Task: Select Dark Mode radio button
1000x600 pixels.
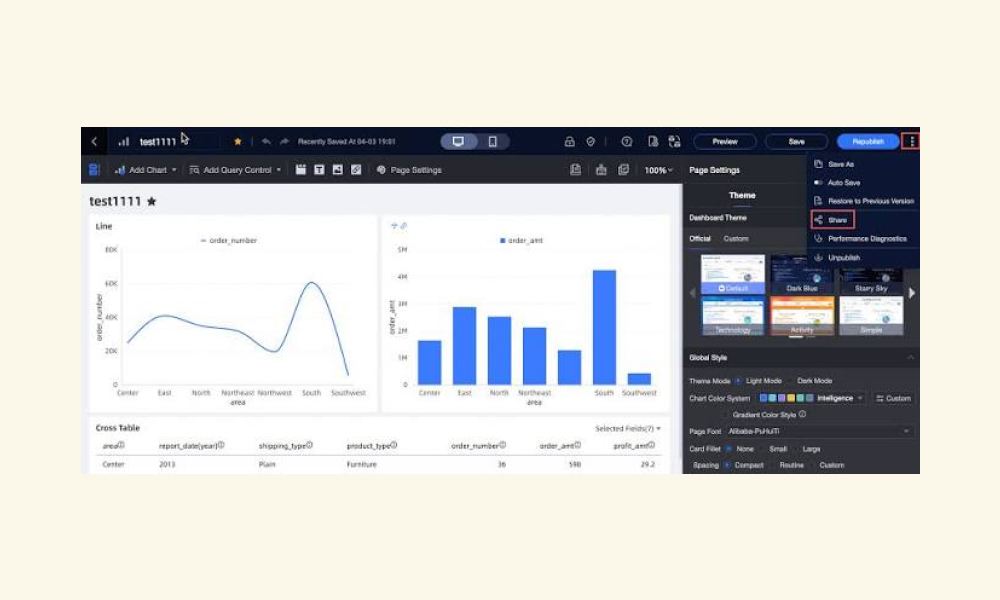Action: coord(791,381)
